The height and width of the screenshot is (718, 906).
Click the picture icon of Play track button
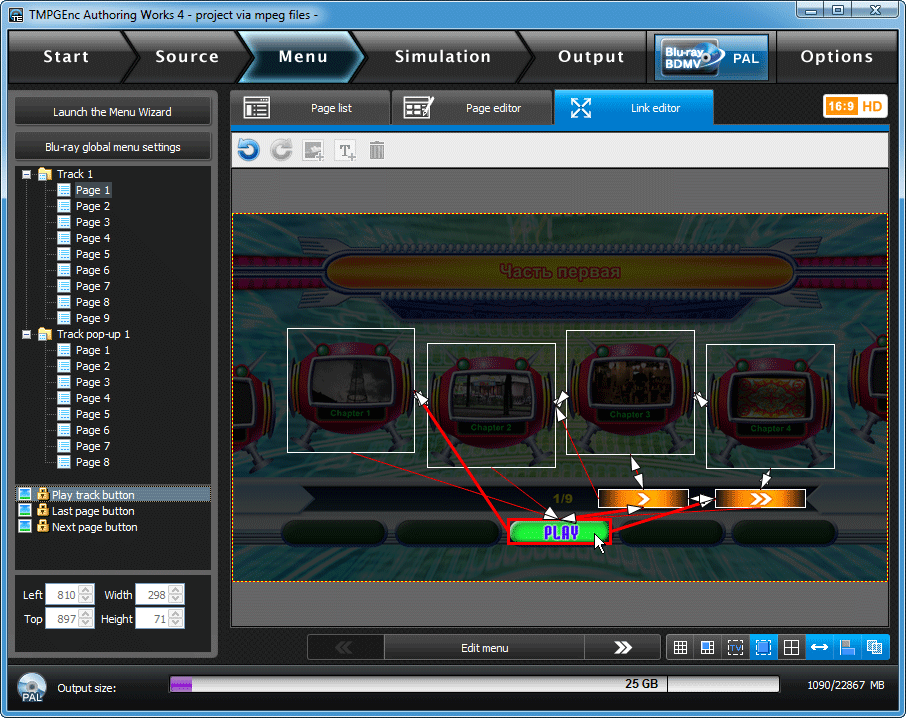[x=25, y=494]
